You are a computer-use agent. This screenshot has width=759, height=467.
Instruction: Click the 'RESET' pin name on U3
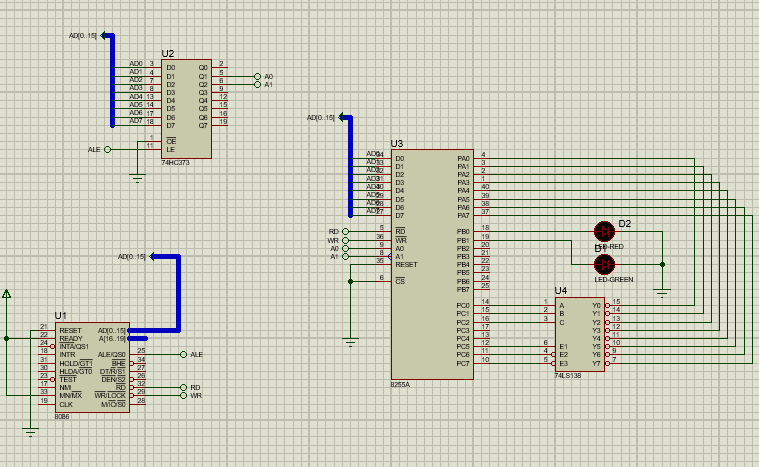tap(406, 265)
